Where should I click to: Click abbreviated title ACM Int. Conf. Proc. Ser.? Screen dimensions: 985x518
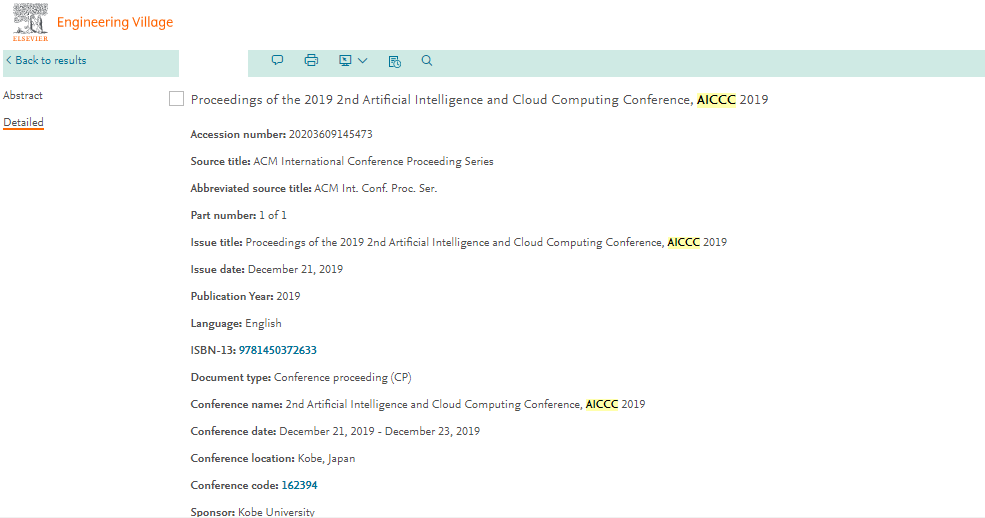coord(376,188)
